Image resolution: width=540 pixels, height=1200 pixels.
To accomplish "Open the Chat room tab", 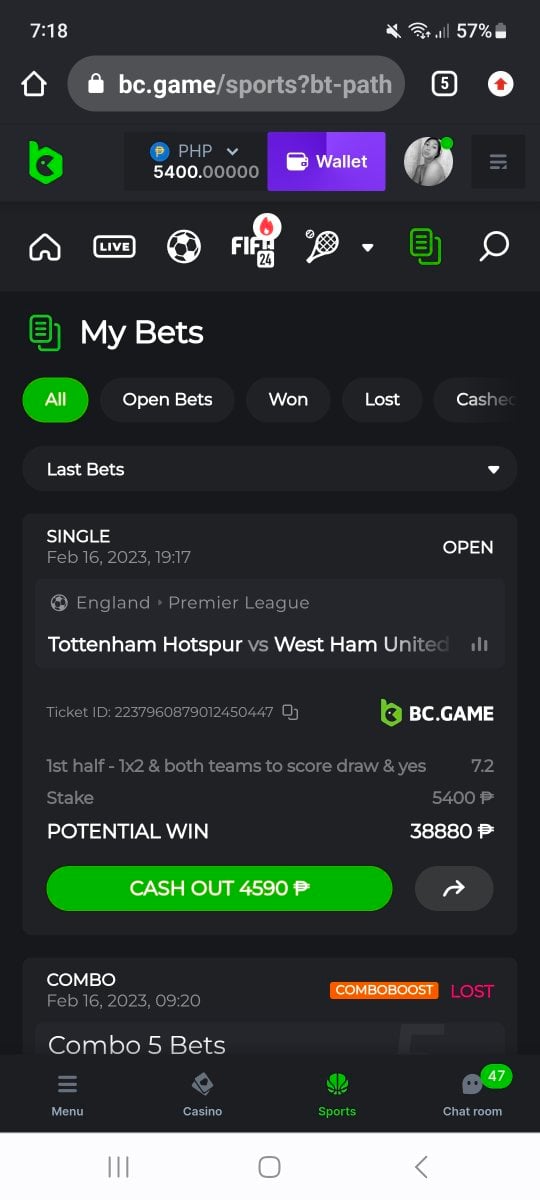I will coord(473,1092).
